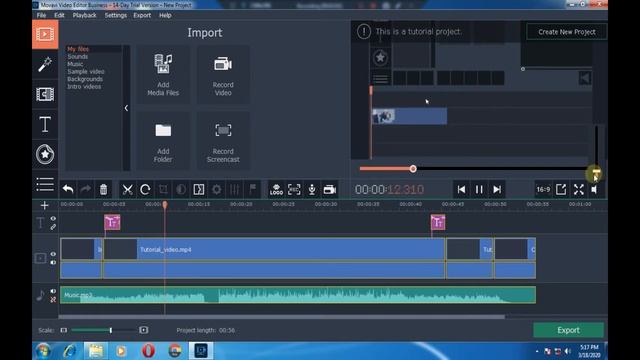Select My files category

click(78, 49)
